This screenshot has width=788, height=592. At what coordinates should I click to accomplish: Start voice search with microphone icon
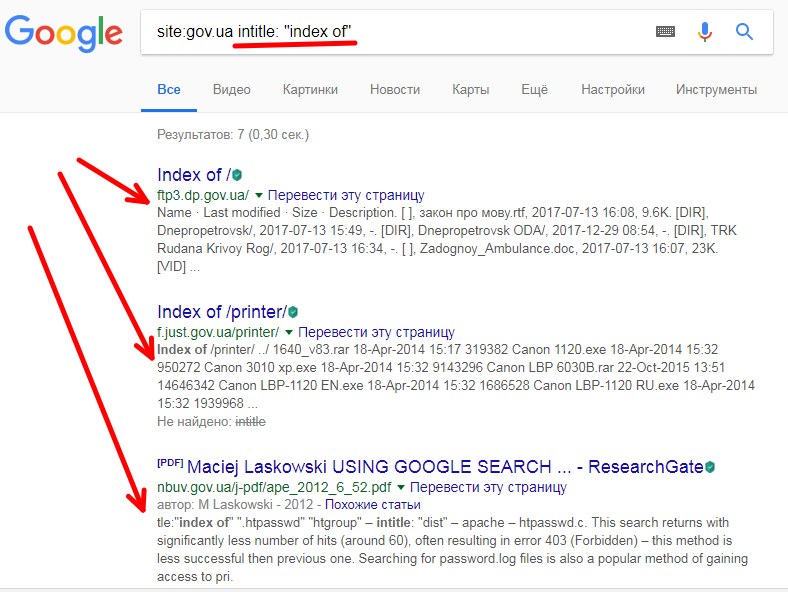point(705,32)
